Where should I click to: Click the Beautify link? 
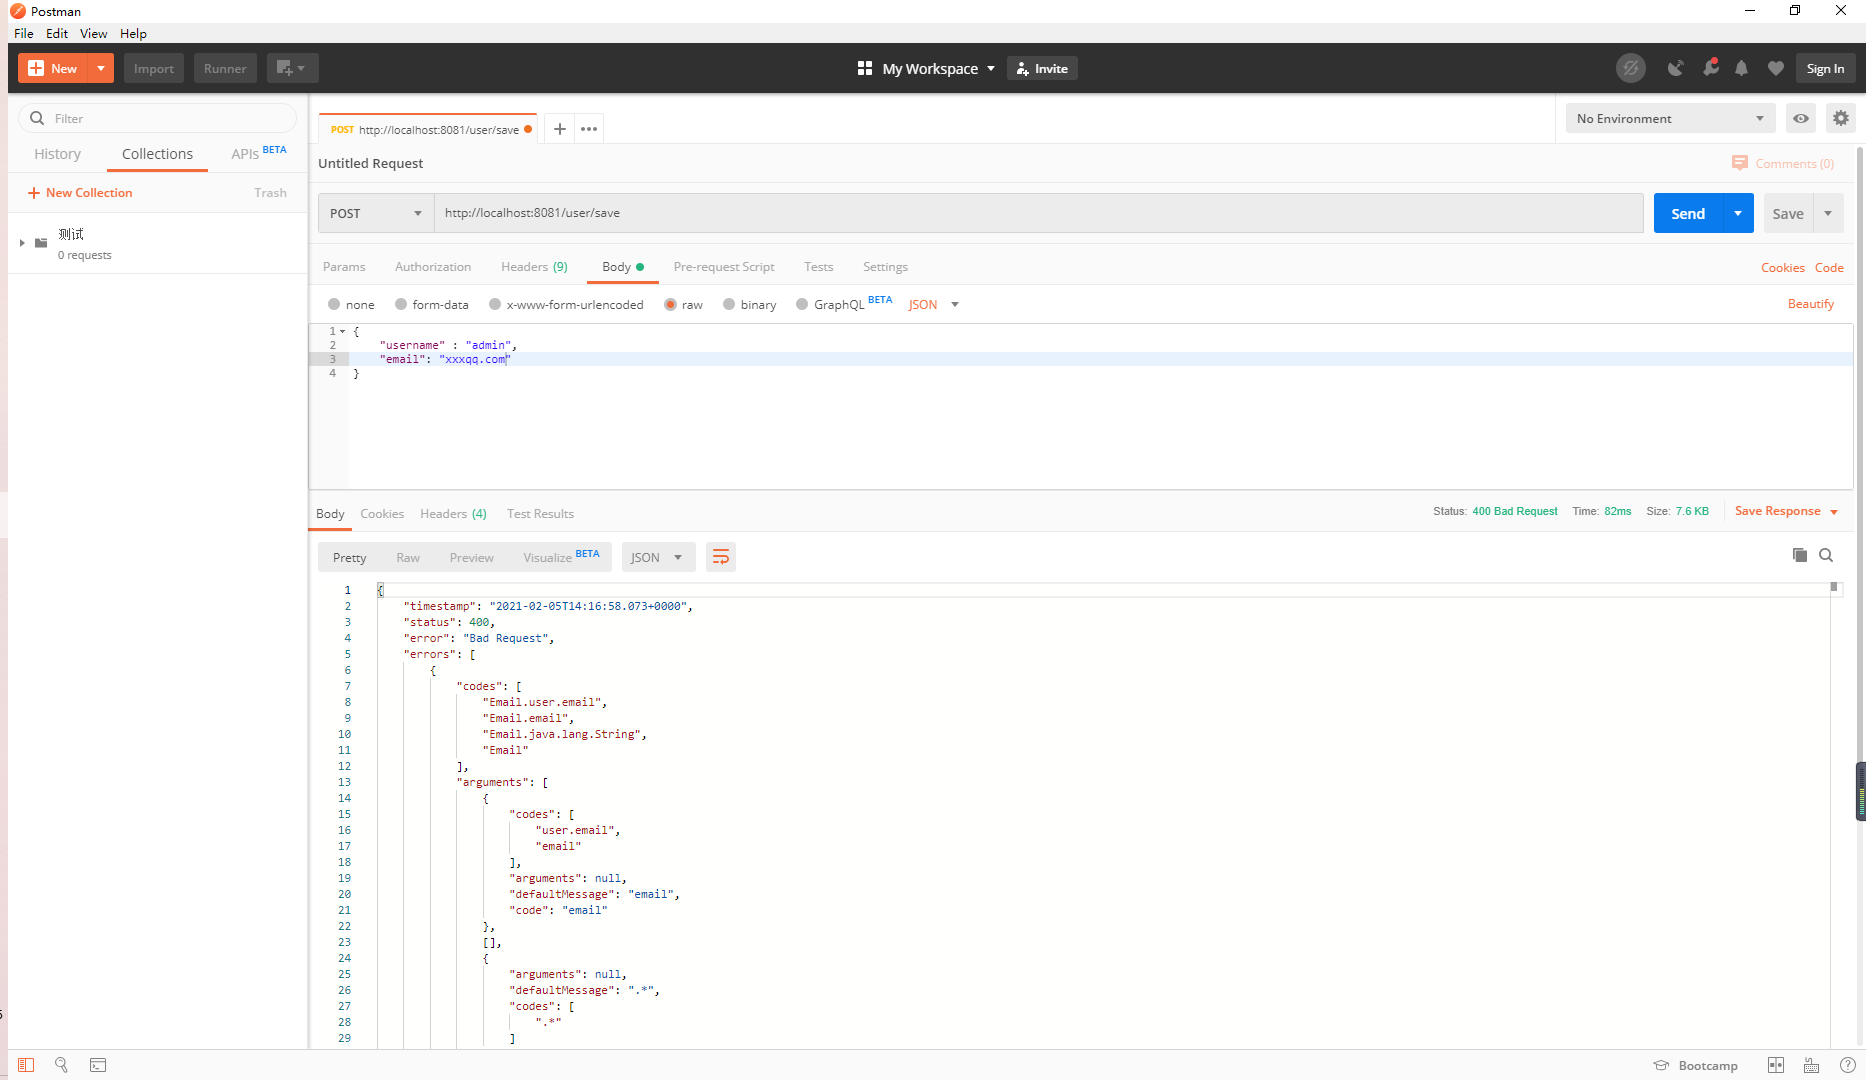pos(1810,304)
